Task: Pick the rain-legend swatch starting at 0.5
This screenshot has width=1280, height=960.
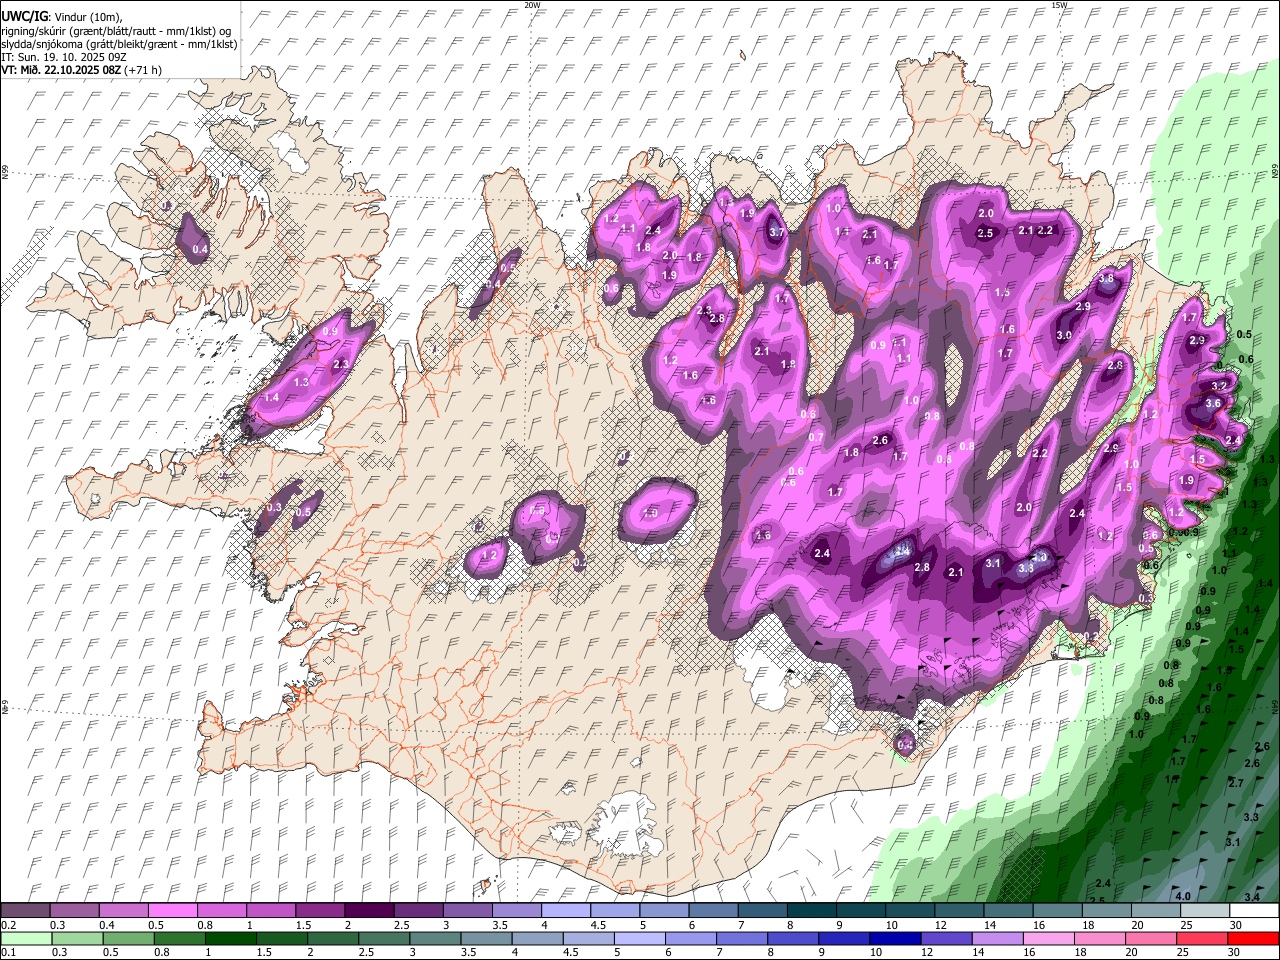Action: 127,939
